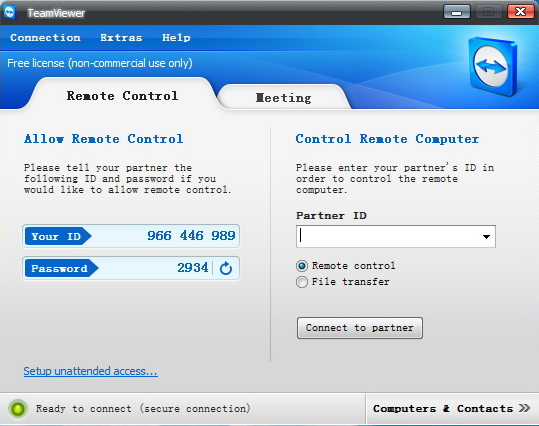
Task: Click the green ready status indicator
Action: 18,409
